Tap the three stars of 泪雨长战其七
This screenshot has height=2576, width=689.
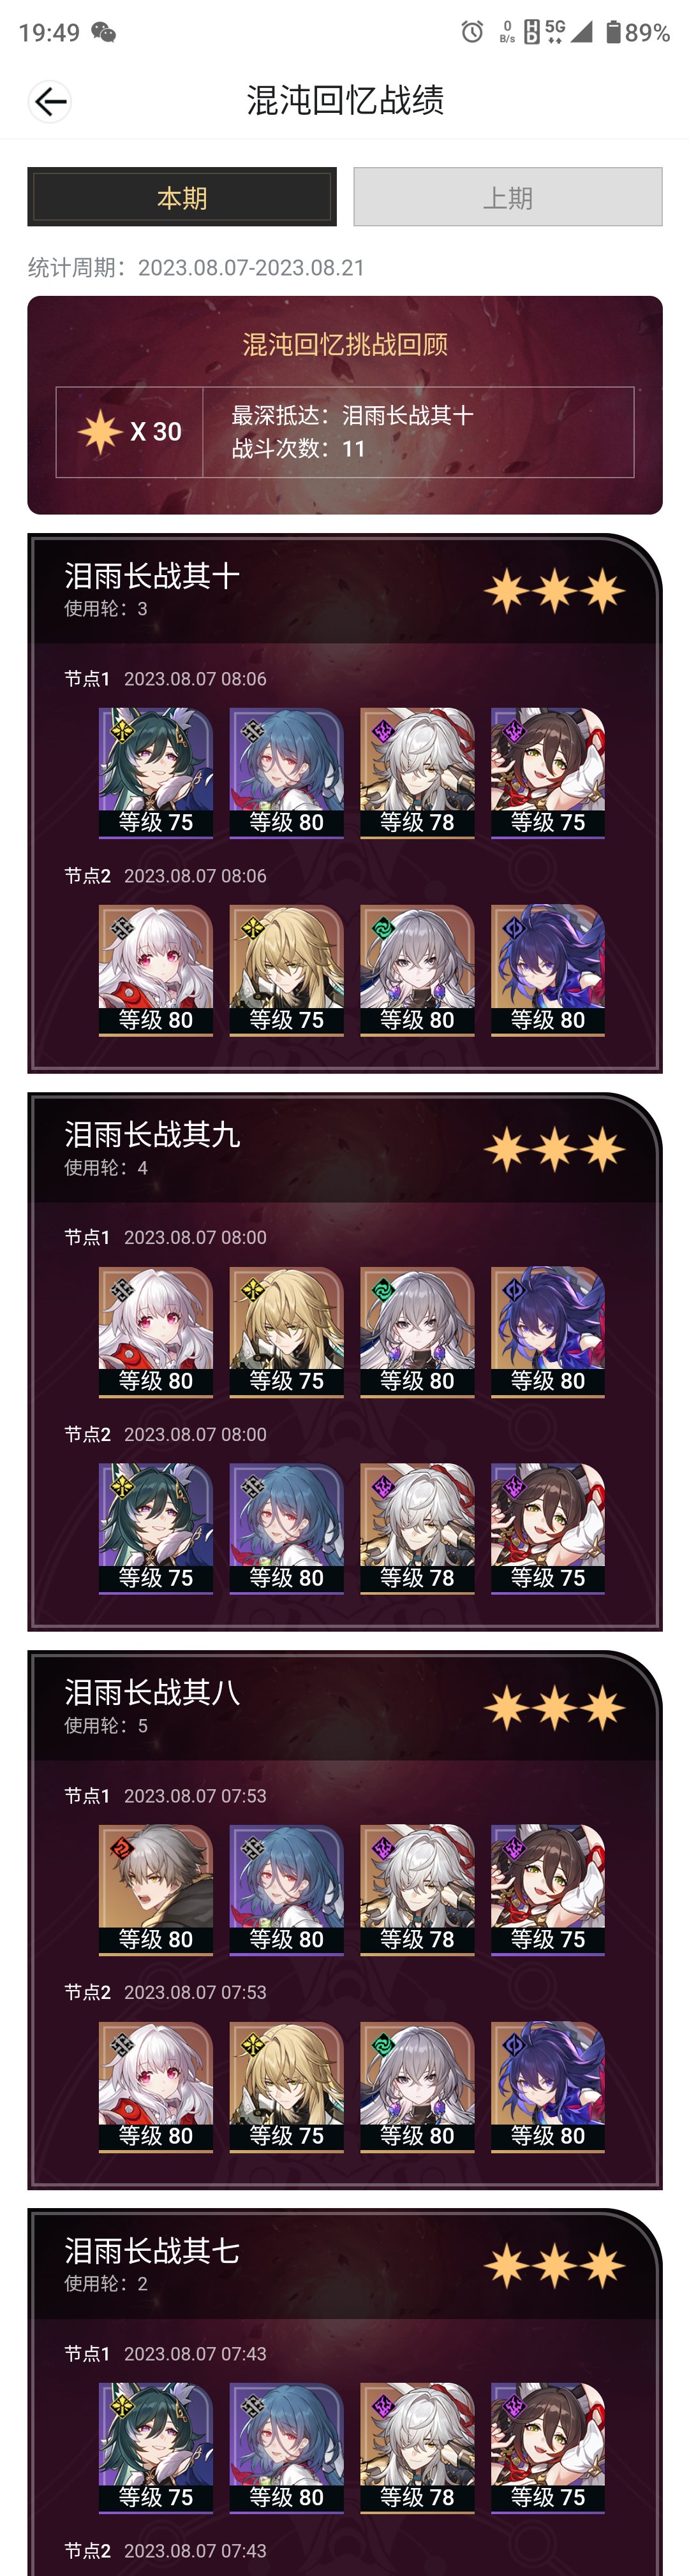[x=555, y=2266]
